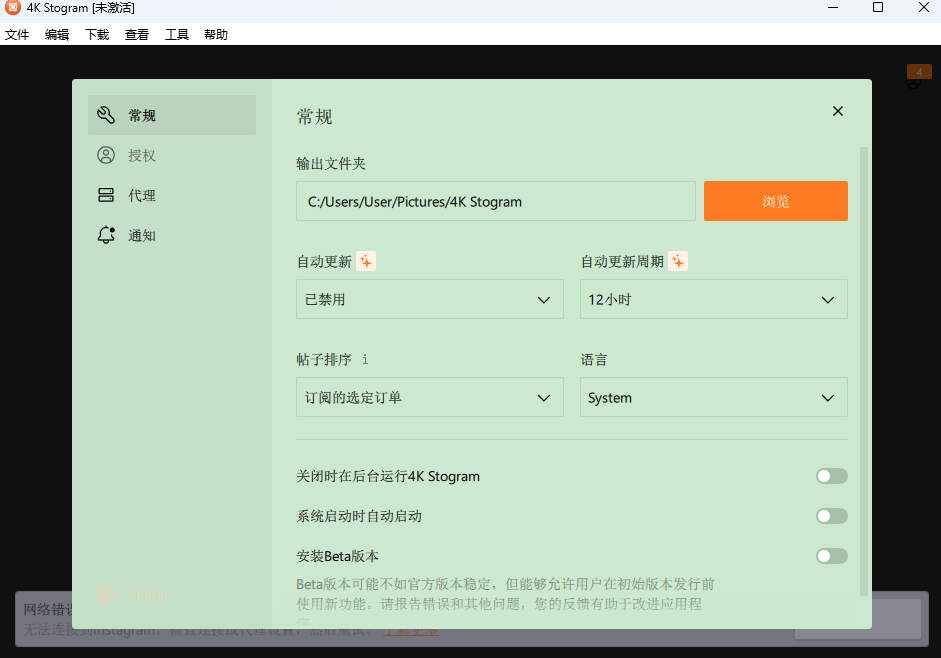Screen dimensions: 941x658
Task: Click the sparkle icon next to 自动更新周期
Action: click(678, 261)
